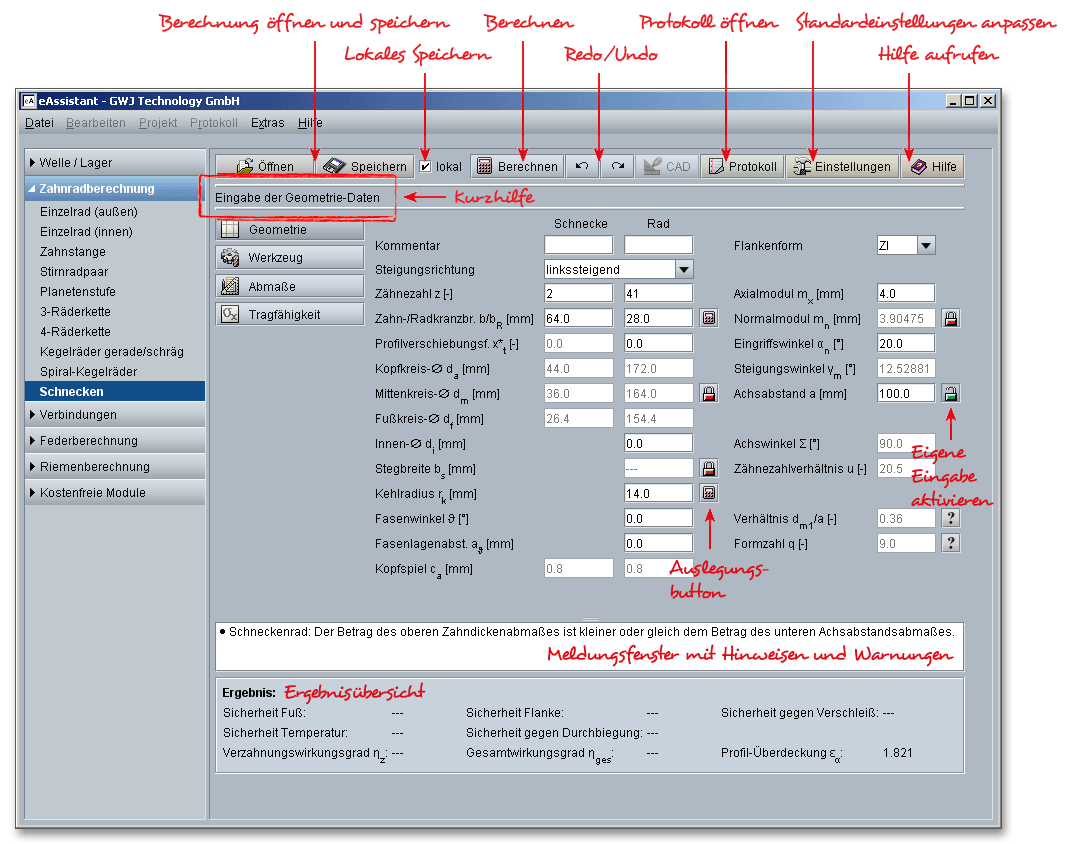Open Einstellungen from the toolbar

click(841, 167)
